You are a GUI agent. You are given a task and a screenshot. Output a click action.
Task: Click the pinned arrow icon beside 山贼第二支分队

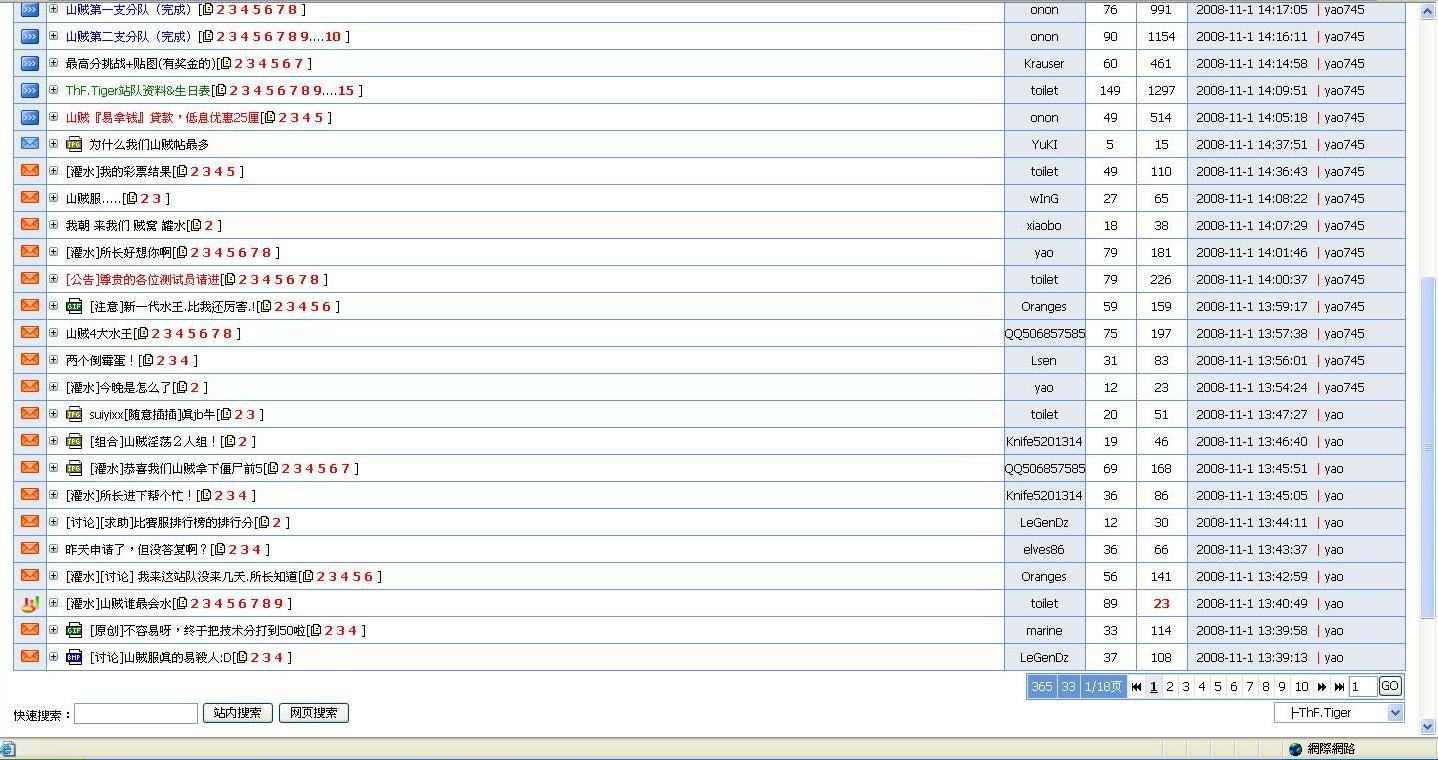30,36
